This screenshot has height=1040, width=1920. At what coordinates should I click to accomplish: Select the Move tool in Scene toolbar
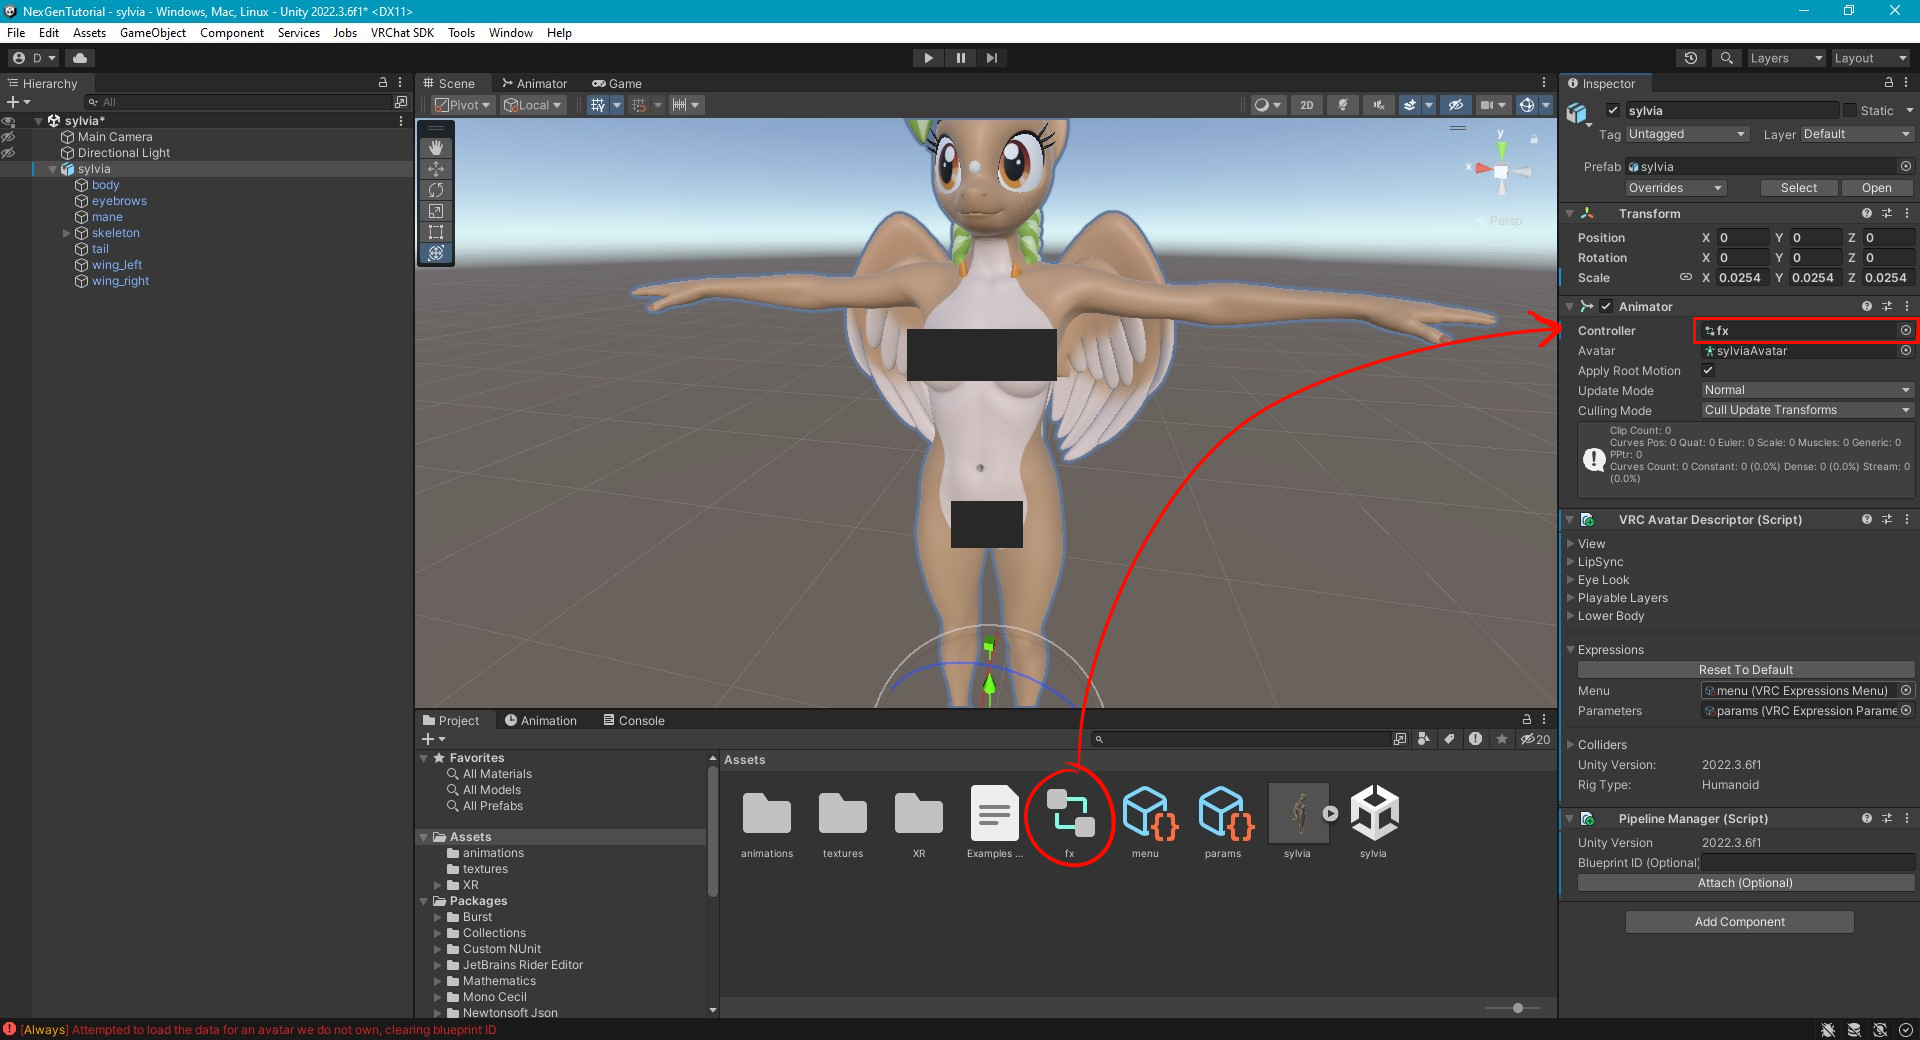436,169
